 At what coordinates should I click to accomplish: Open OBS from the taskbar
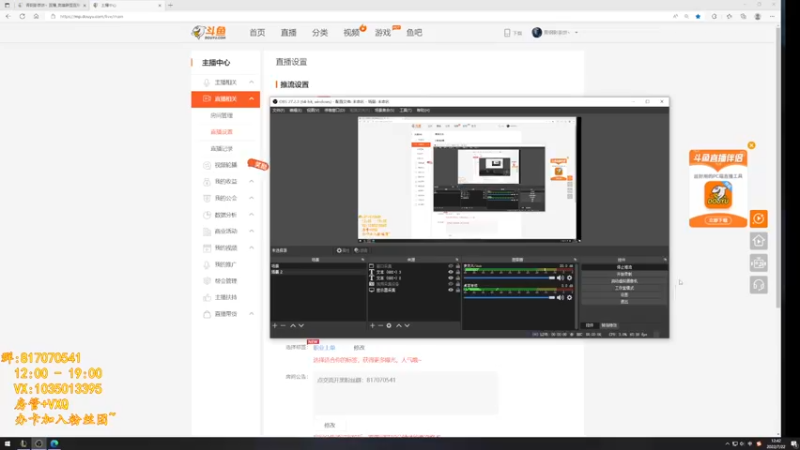(x=39, y=443)
